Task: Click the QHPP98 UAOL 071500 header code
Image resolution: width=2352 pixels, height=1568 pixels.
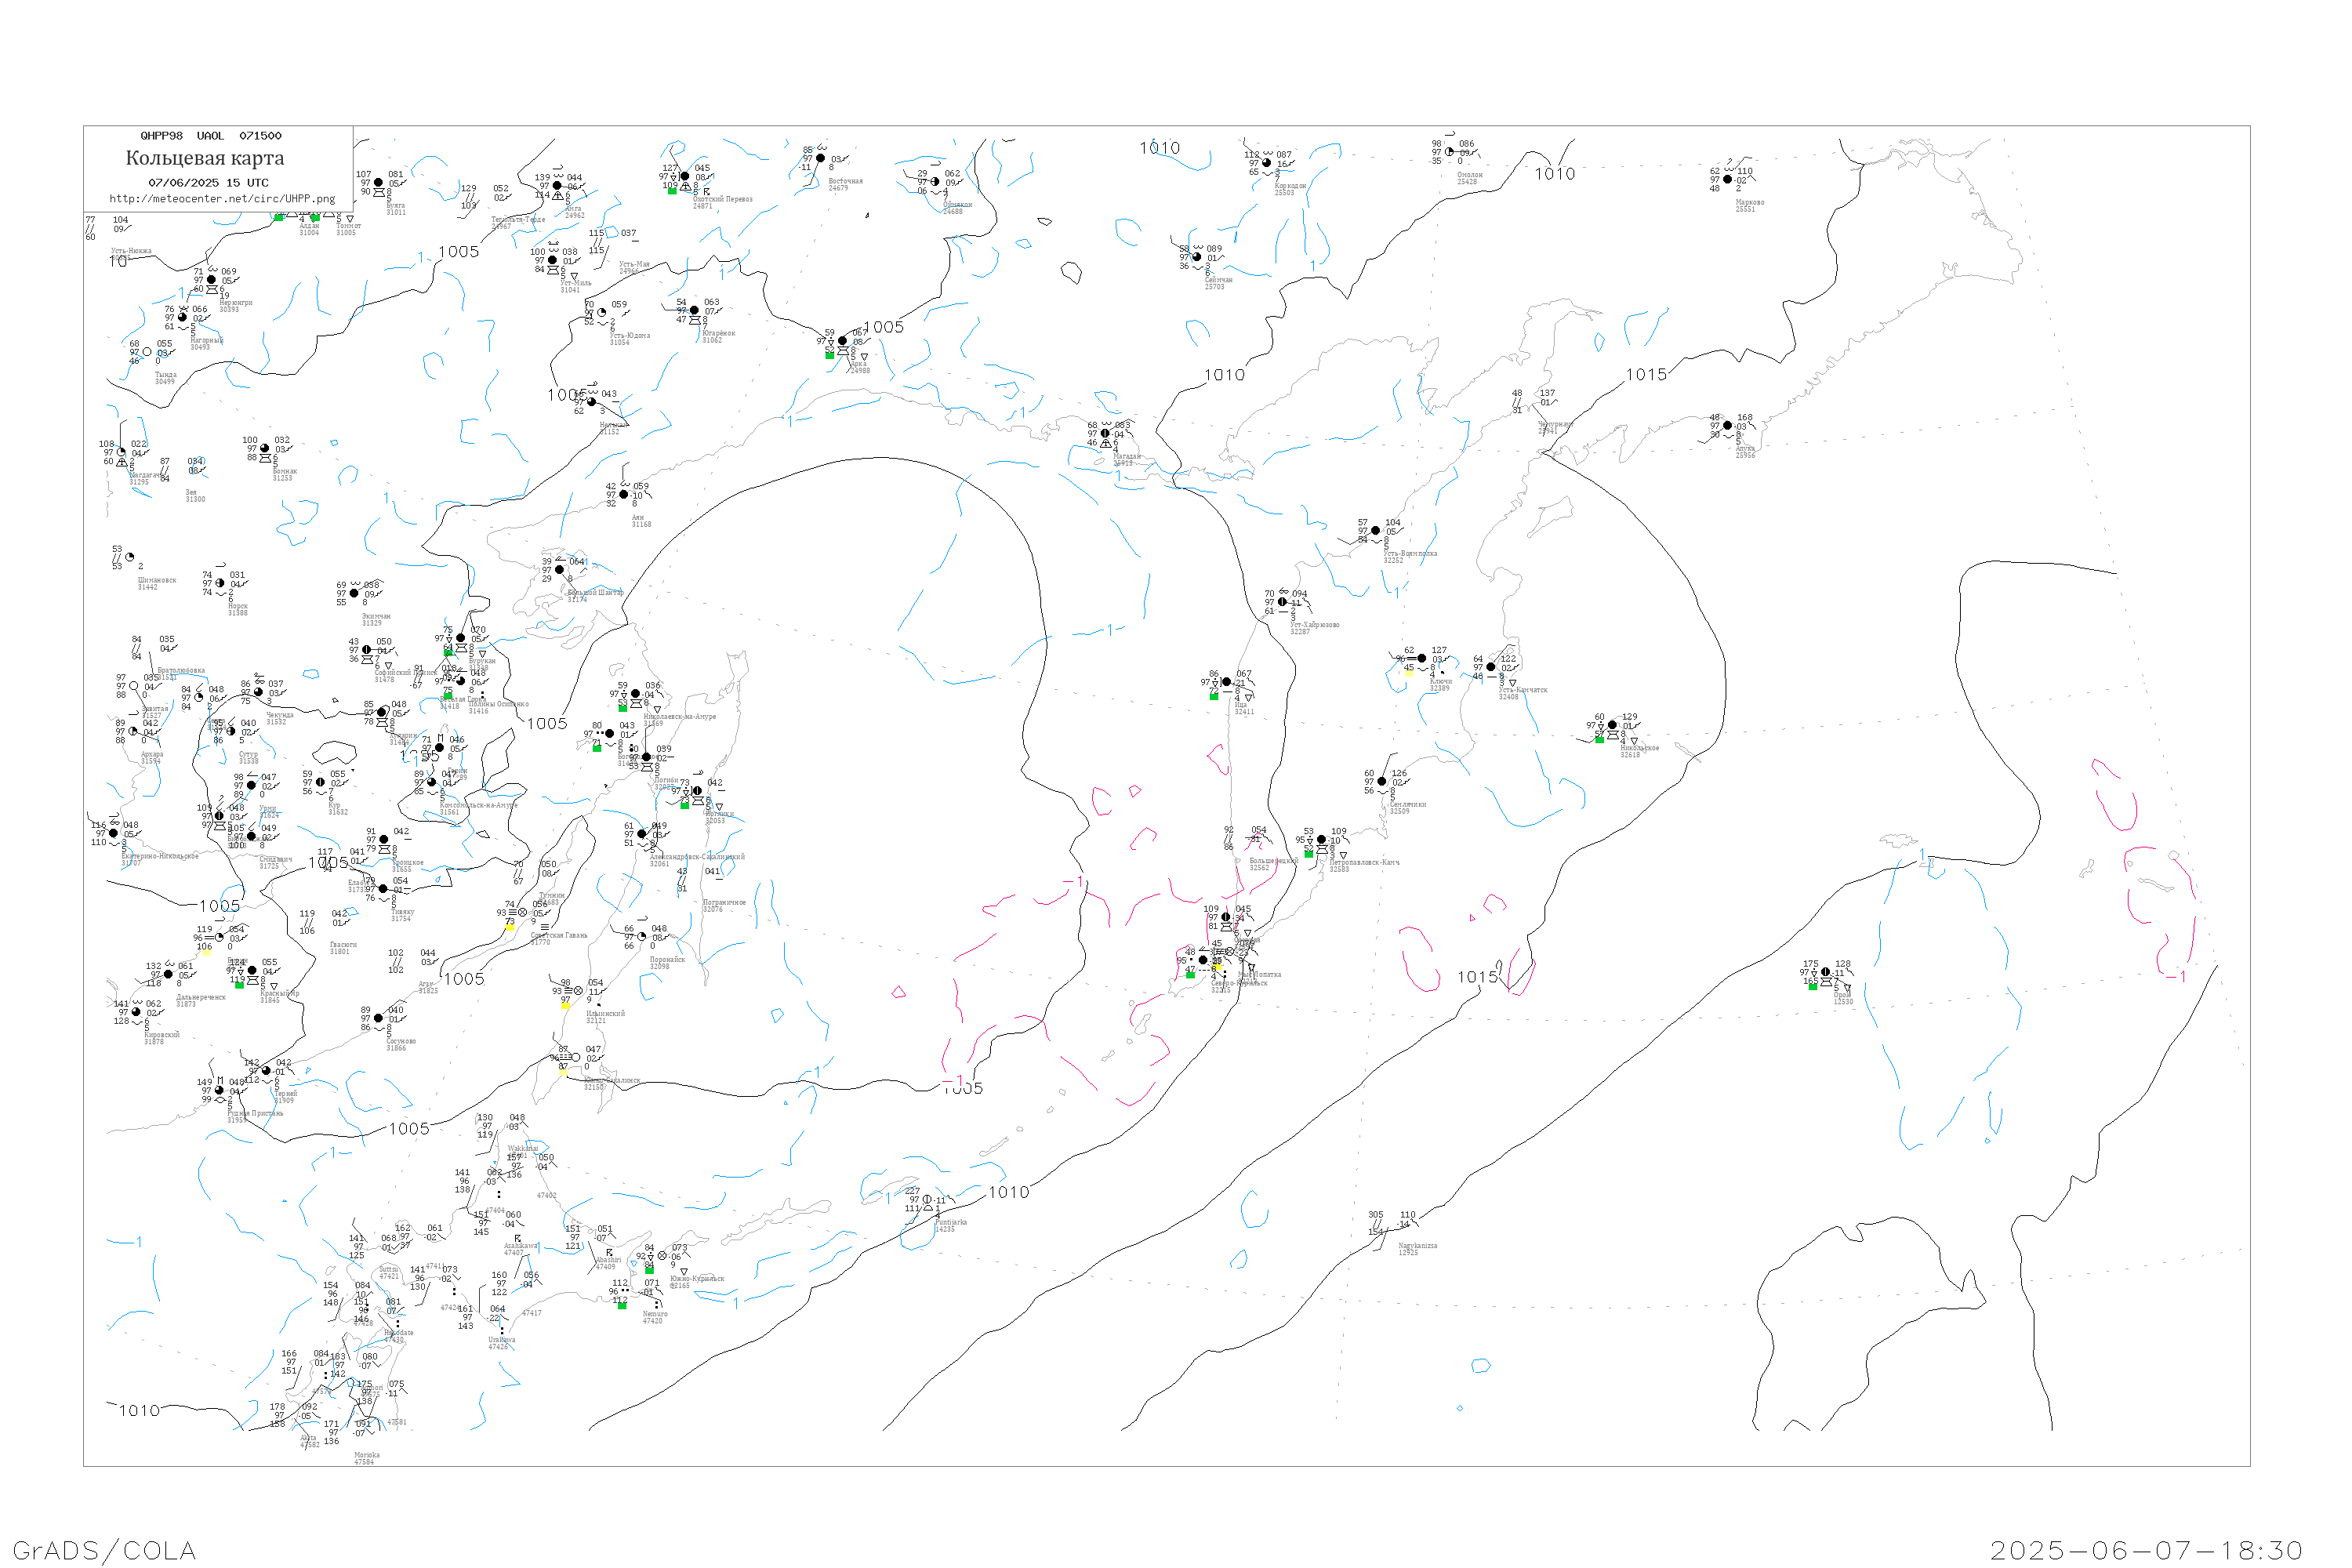Action: (211, 136)
